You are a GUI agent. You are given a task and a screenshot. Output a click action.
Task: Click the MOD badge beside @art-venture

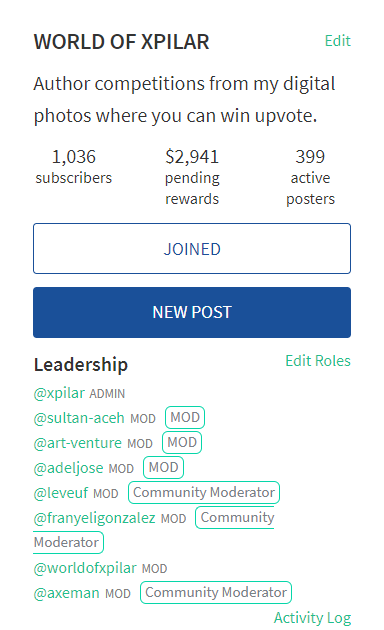point(182,442)
